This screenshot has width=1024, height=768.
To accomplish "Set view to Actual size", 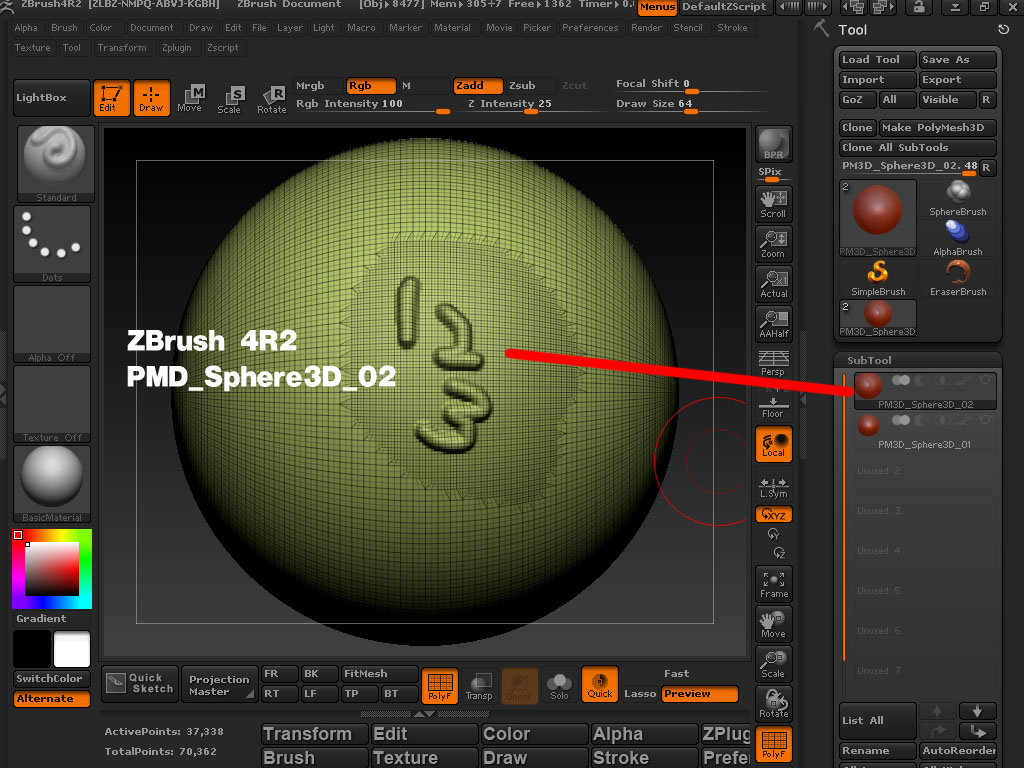I will tap(774, 283).
